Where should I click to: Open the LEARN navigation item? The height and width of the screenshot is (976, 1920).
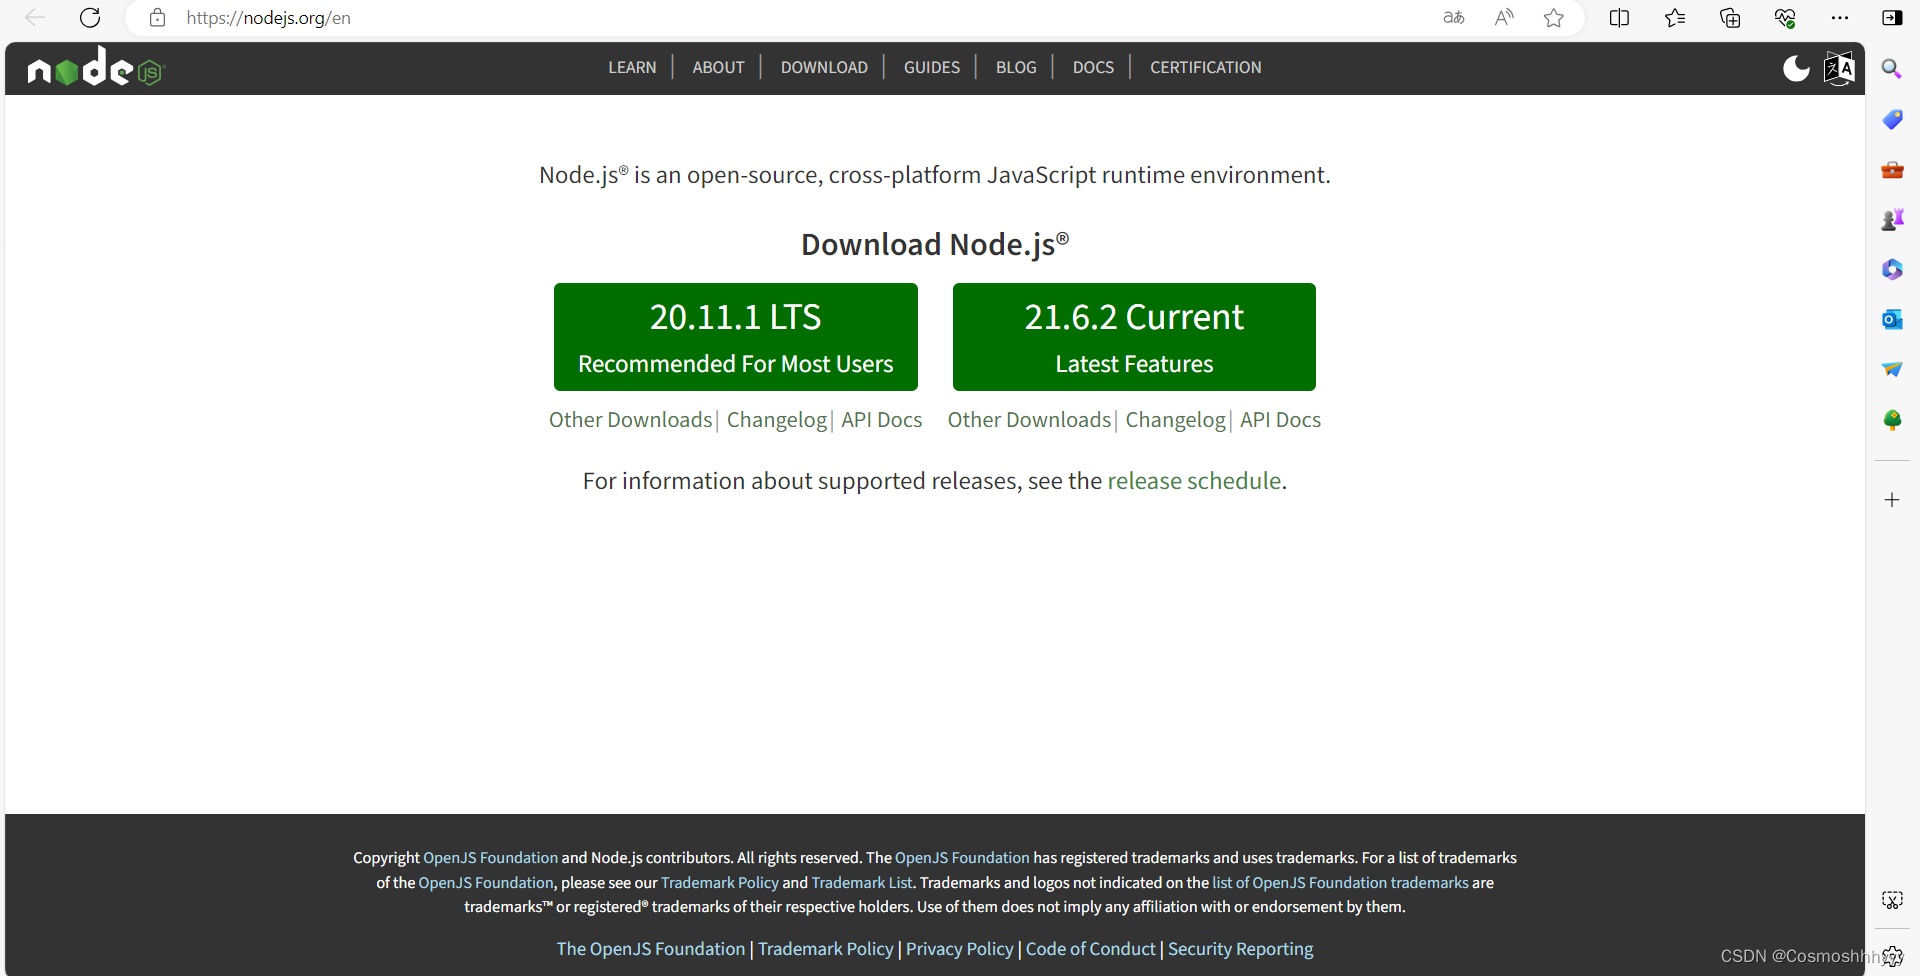632,67
